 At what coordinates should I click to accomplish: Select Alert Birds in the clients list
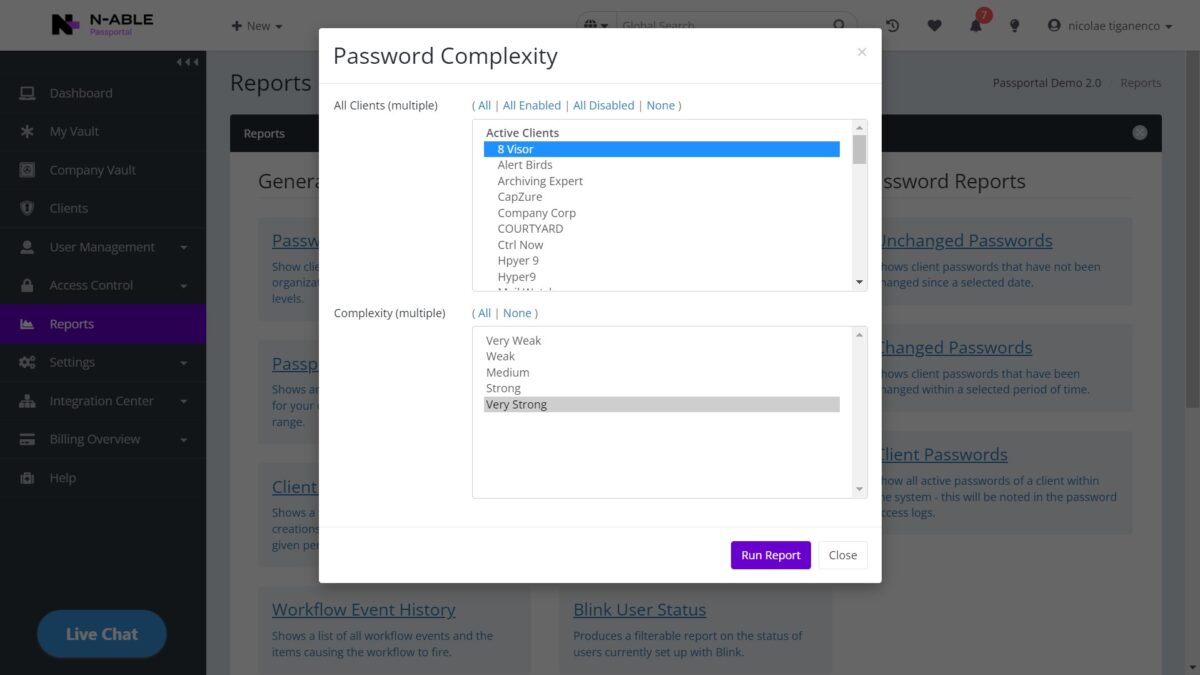pos(525,165)
